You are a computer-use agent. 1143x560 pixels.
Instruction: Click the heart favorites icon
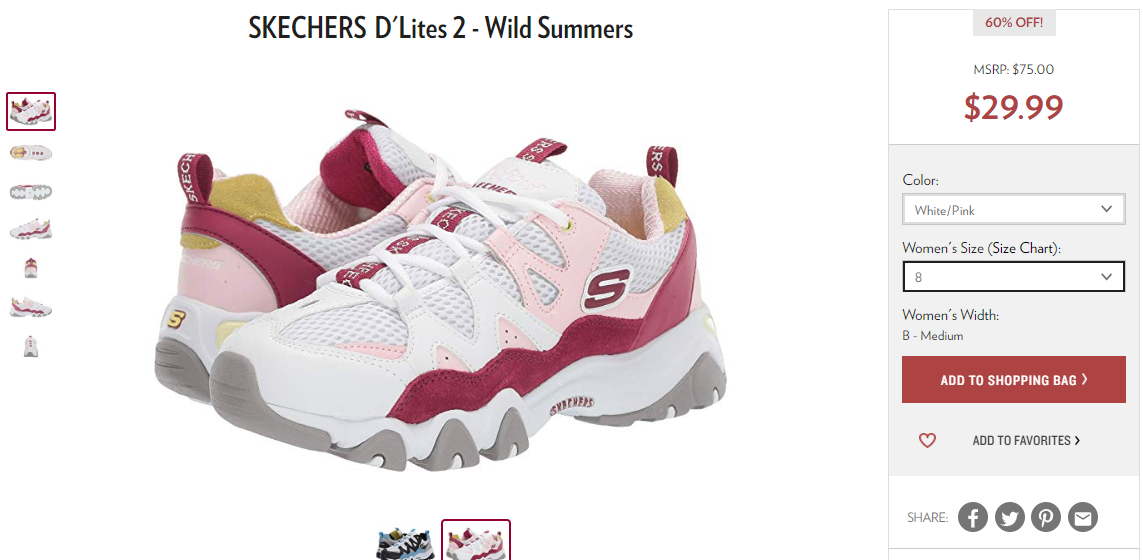pyautogui.click(x=927, y=440)
